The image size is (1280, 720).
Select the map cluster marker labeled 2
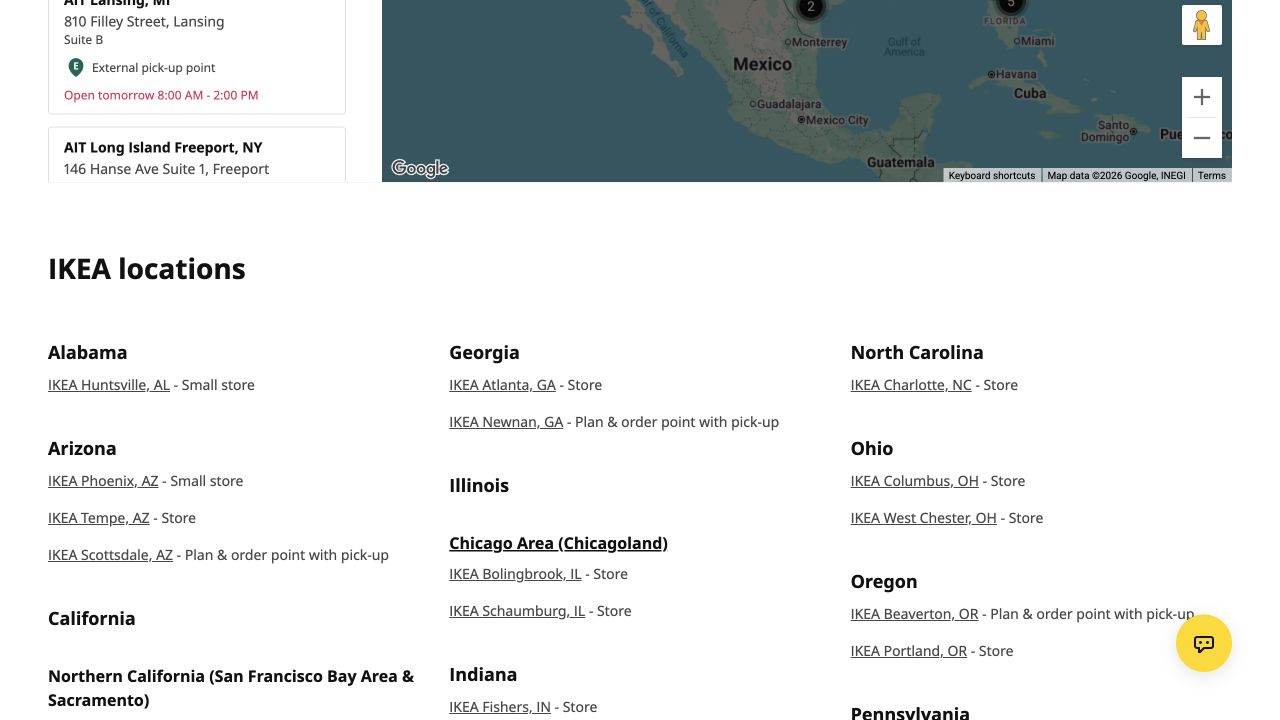(x=810, y=8)
